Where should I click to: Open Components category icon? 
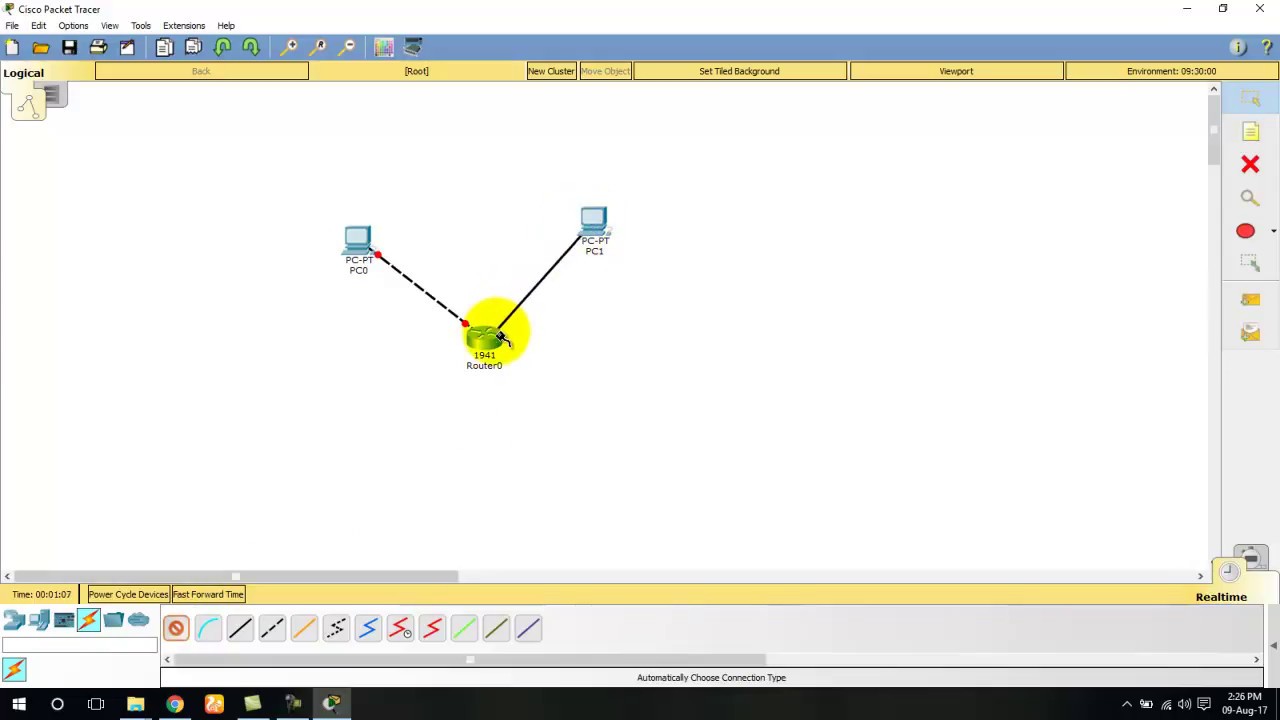[64, 621]
